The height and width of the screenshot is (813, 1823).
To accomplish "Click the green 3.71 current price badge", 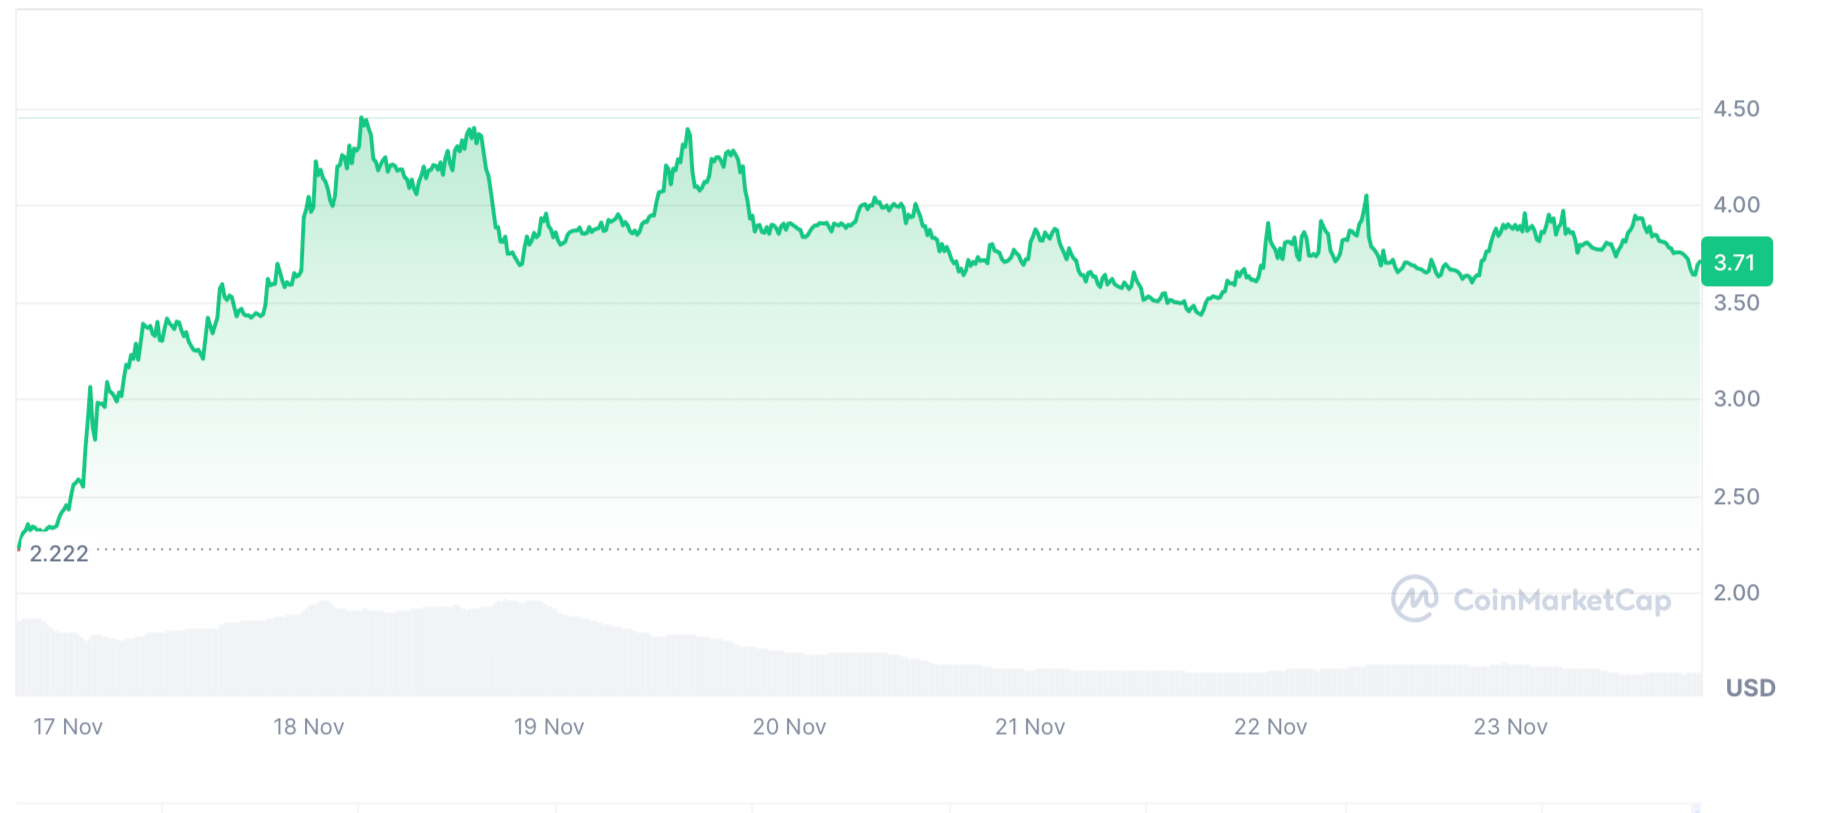I will pos(1736,262).
